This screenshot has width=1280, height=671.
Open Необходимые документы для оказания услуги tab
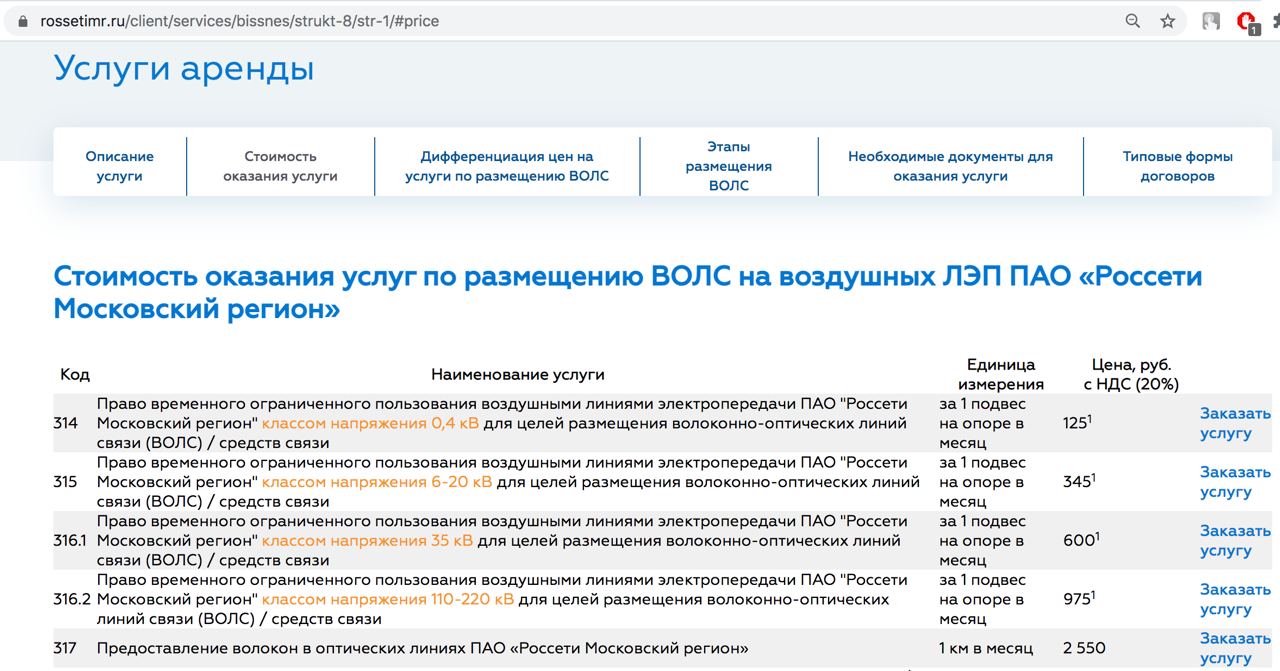950,166
